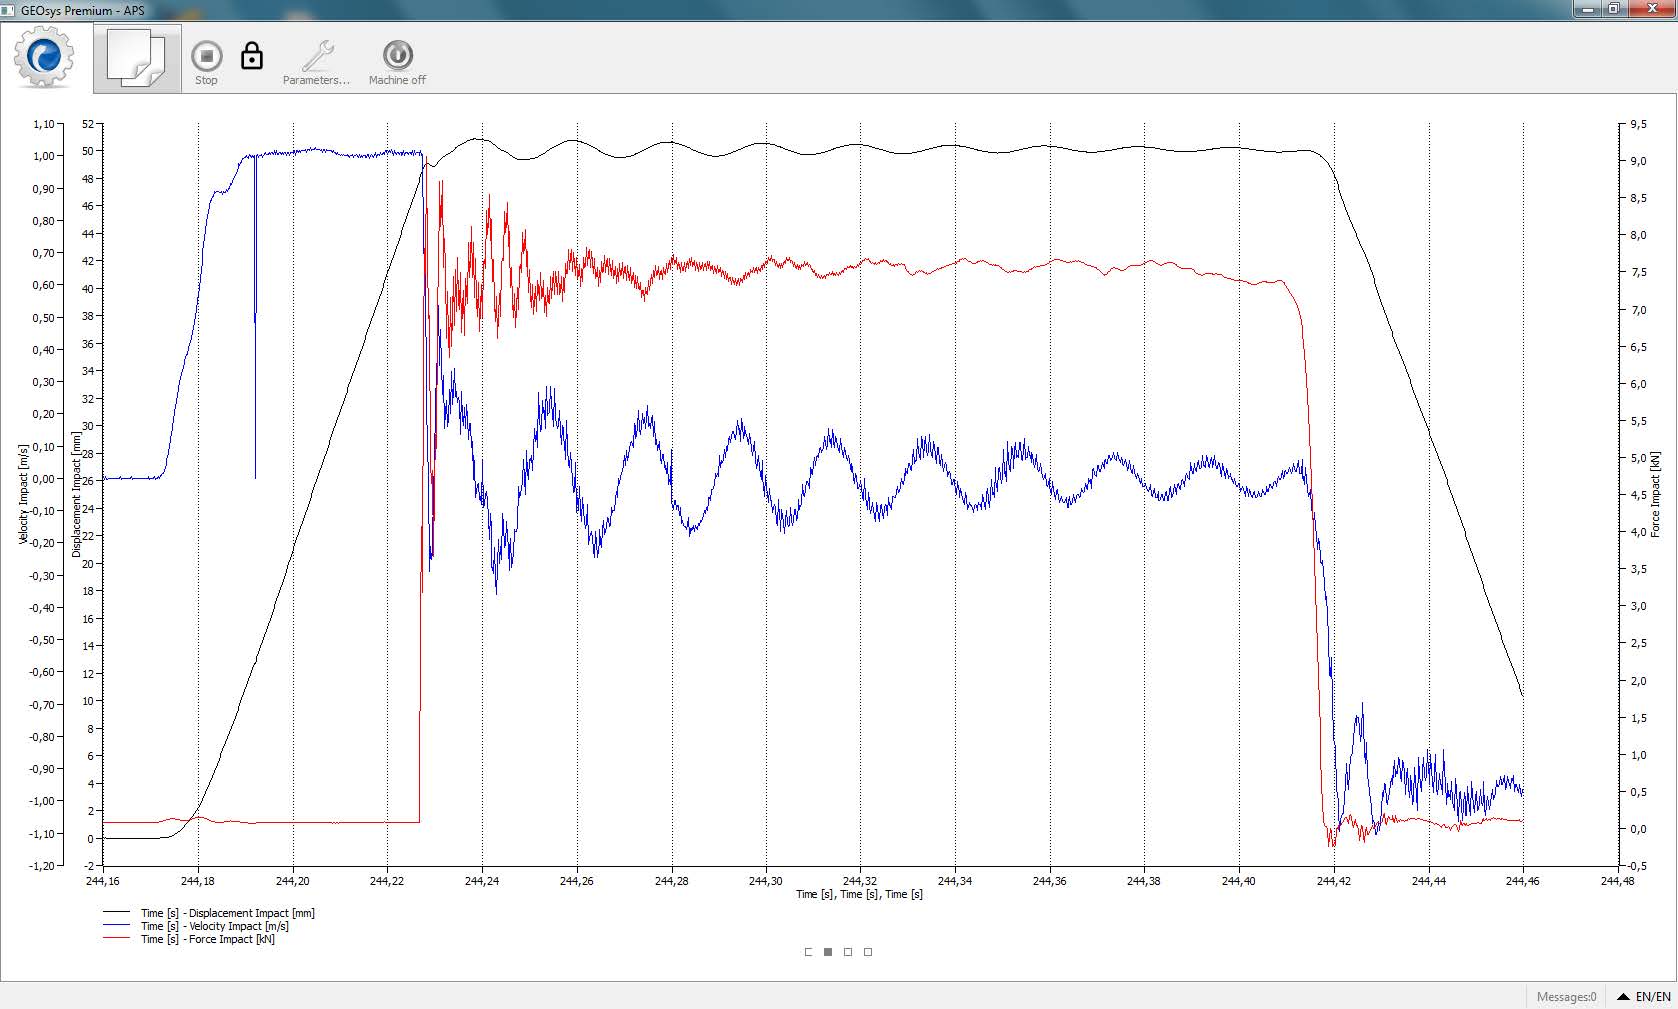Viewport: 1678px width, 1009px height.
Task: Click the Force Impact [kN] axis title
Action: (1655, 494)
